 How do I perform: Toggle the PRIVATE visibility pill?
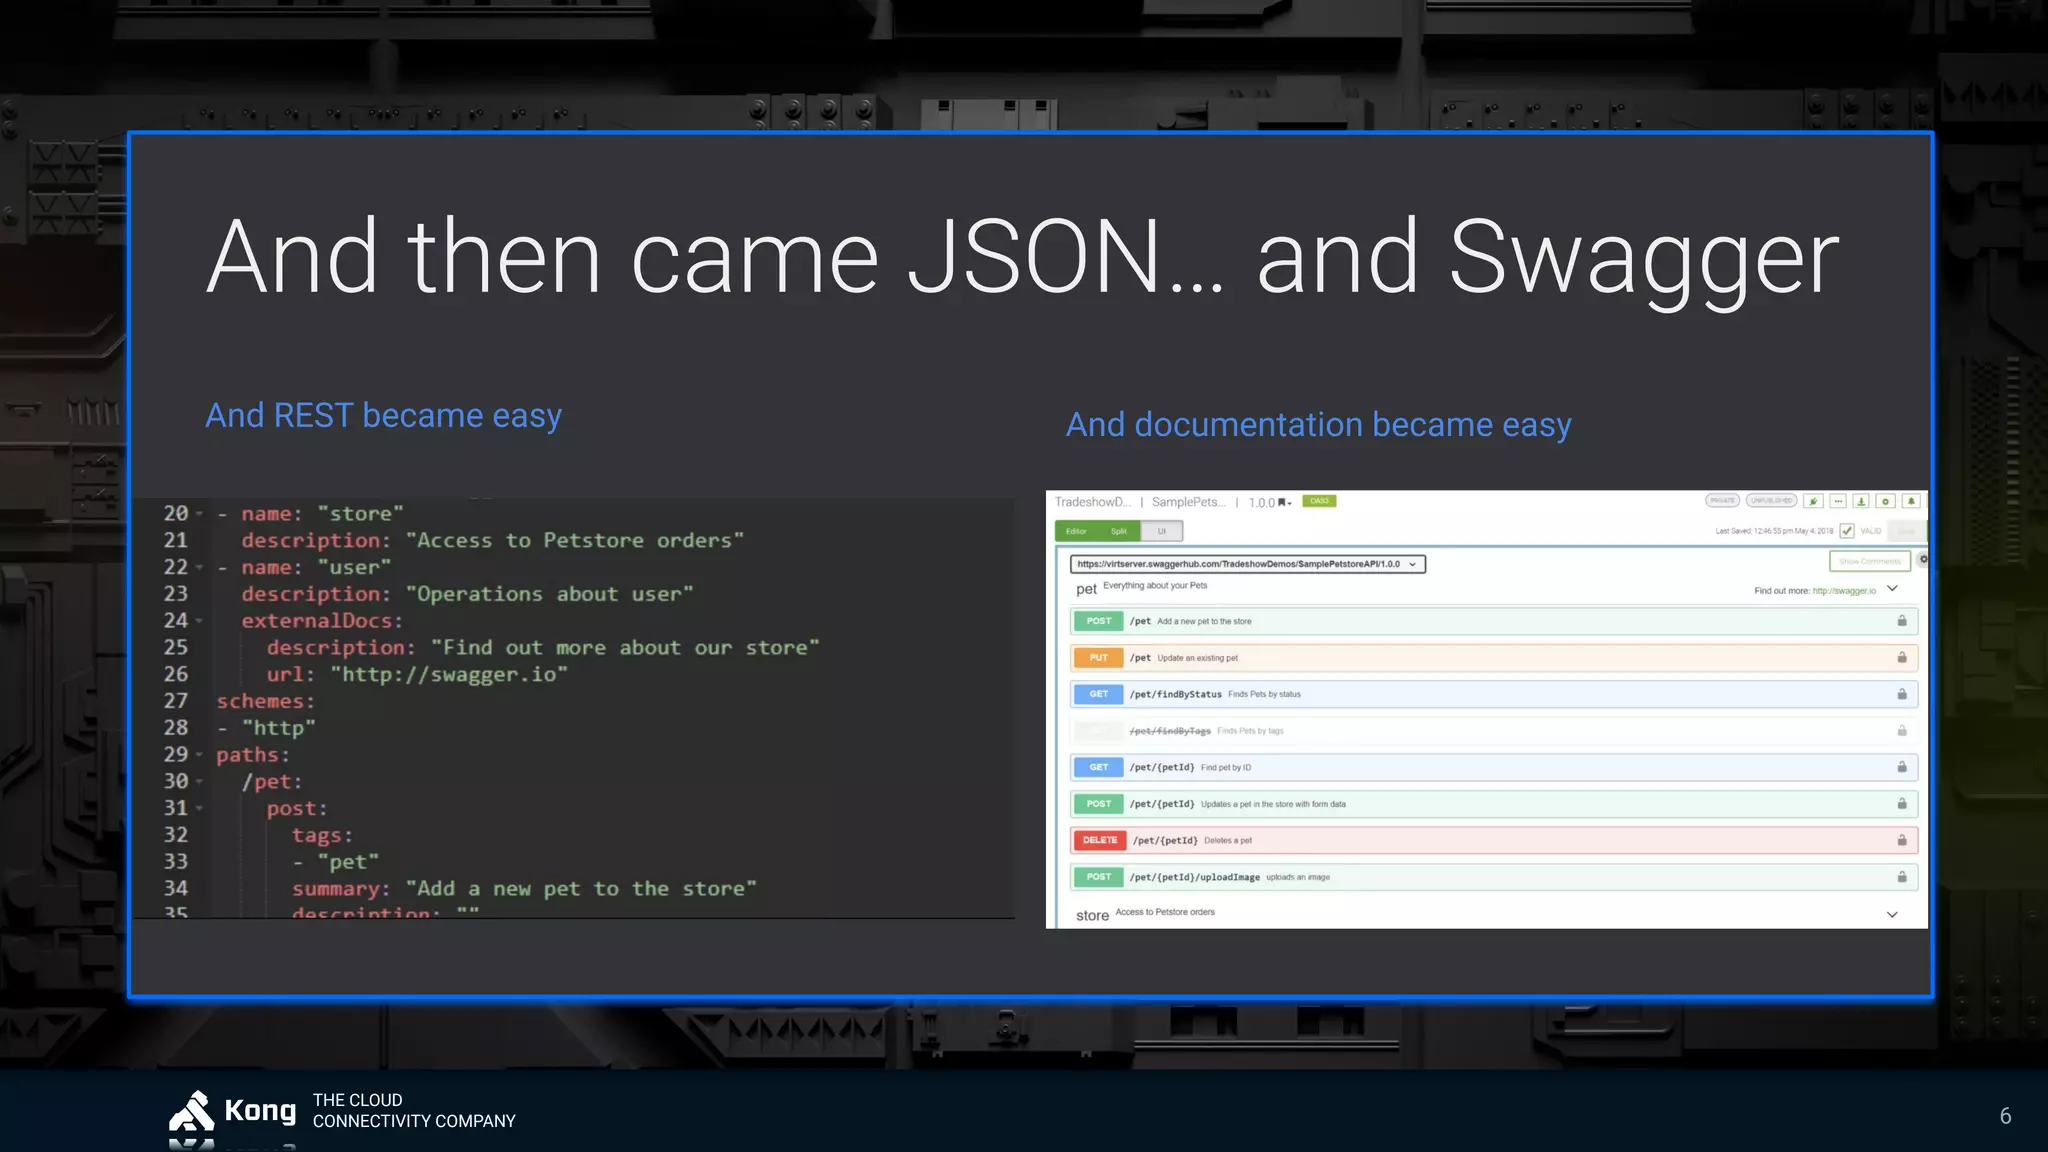click(1722, 500)
